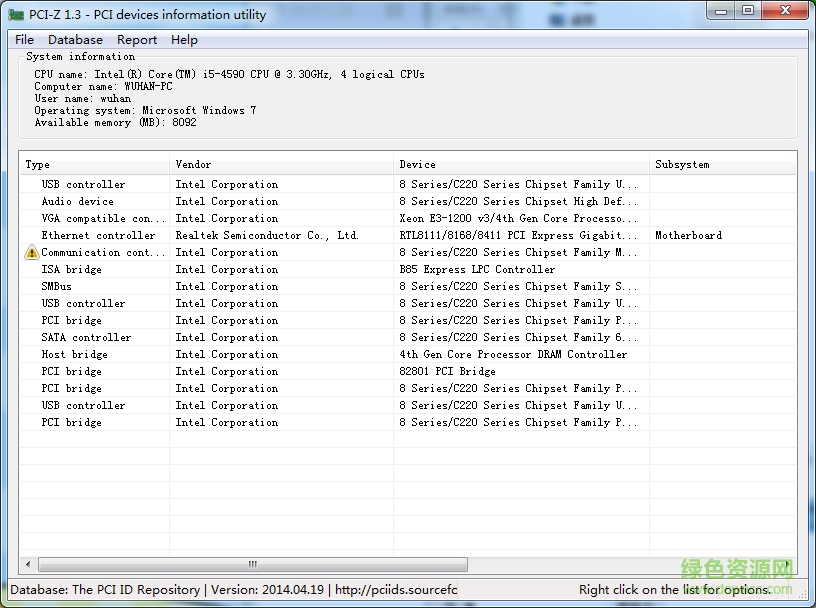Viewport: 816px width, 608px height.
Task: Click the horizontal scrollbar thumb
Action: coord(253,564)
